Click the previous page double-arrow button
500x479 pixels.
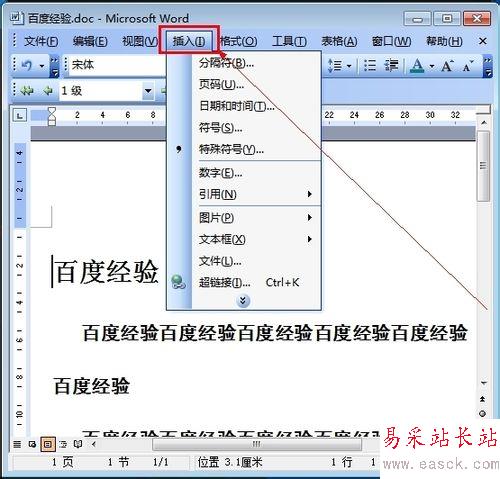click(x=483, y=399)
